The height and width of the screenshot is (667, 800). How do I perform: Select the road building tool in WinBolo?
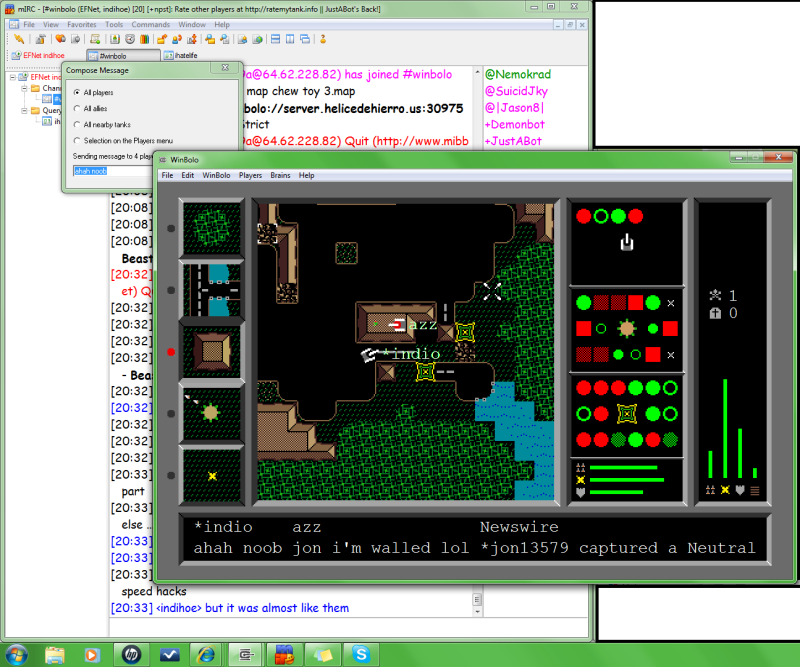(211, 290)
